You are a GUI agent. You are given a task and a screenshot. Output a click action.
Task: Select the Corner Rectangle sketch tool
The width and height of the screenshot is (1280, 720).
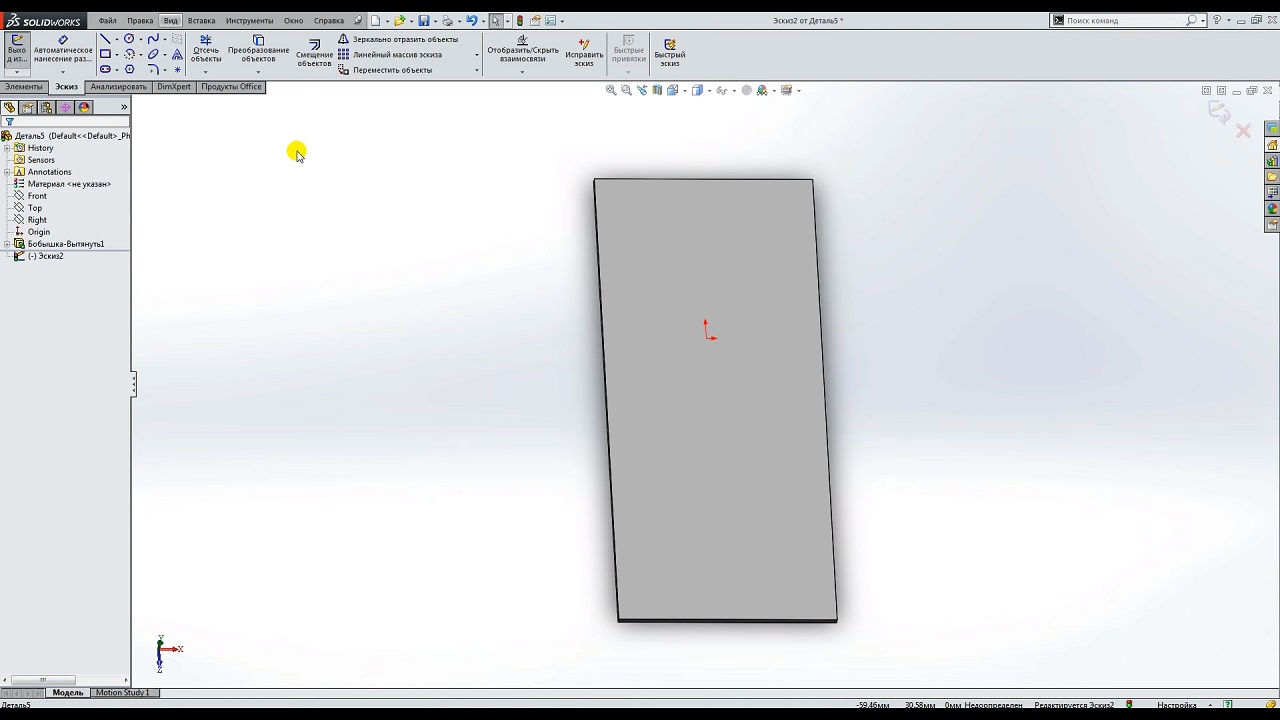click(105, 54)
